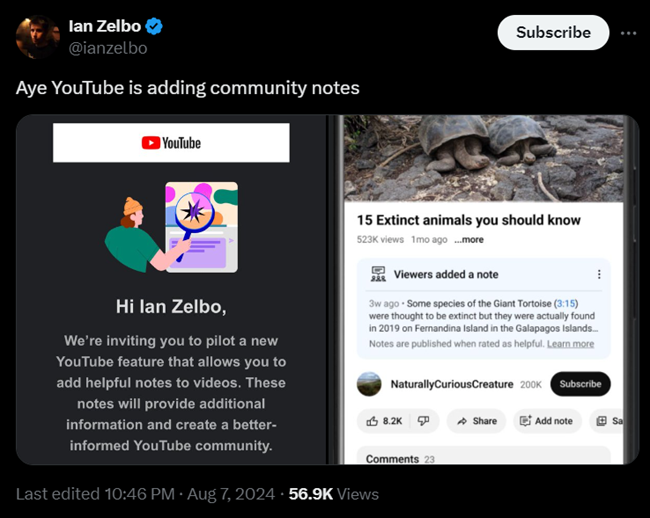Expand the video description with ...more
The height and width of the screenshot is (518, 650).
pos(469,240)
